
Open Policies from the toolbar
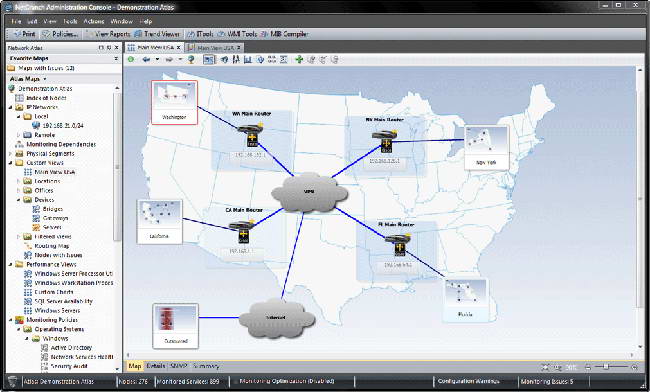[x=60, y=34]
